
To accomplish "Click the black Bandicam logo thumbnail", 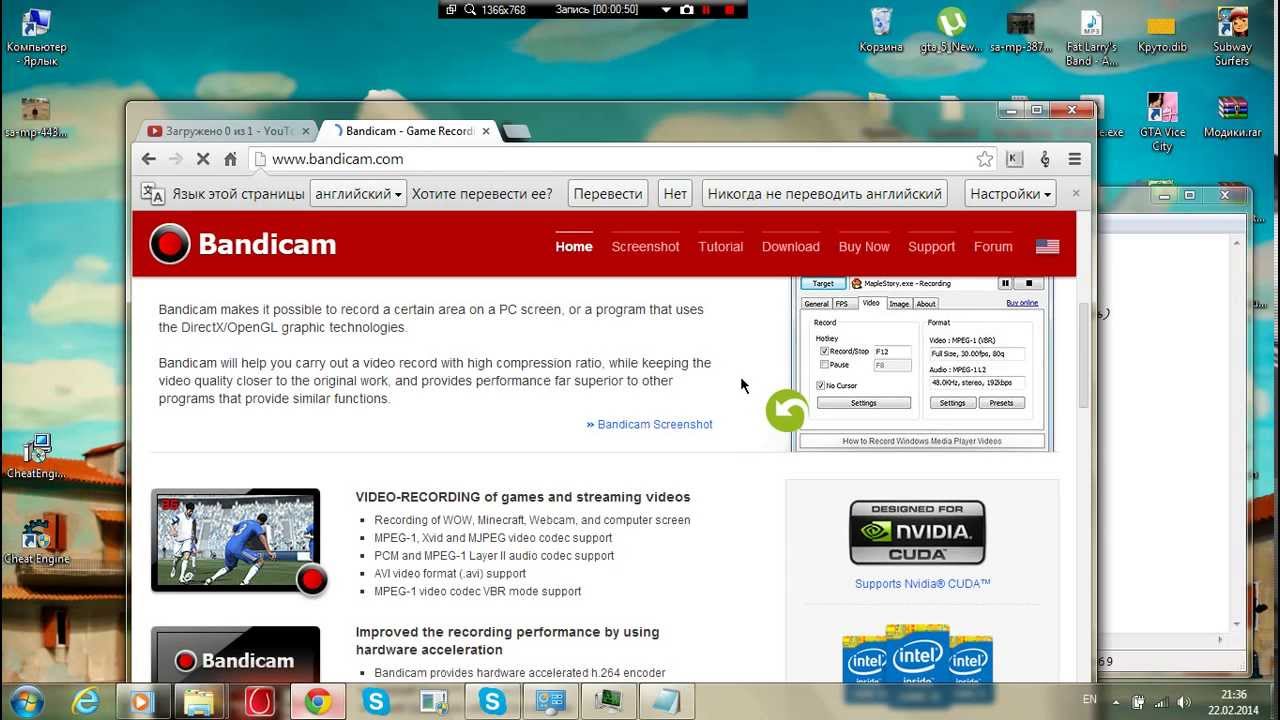I will [236, 655].
